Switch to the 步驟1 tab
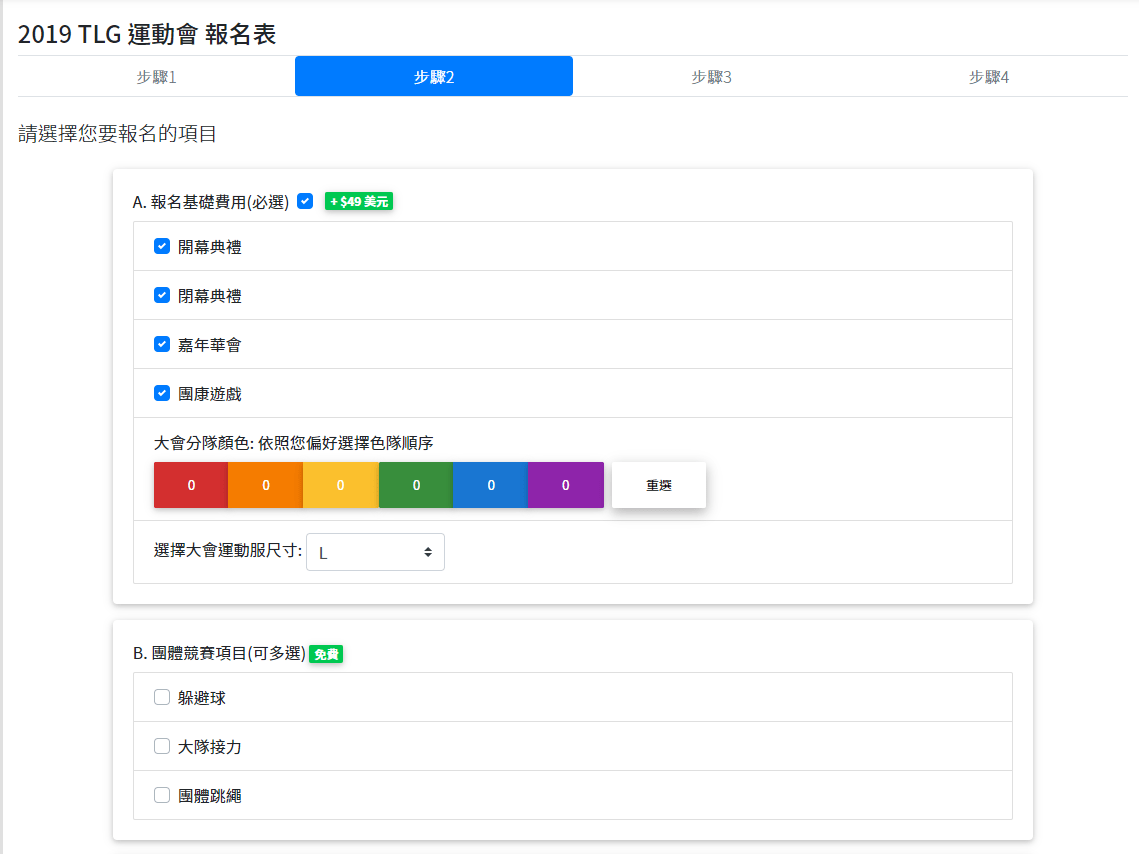Viewport: 1139px width, 854px height. [x=154, y=76]
